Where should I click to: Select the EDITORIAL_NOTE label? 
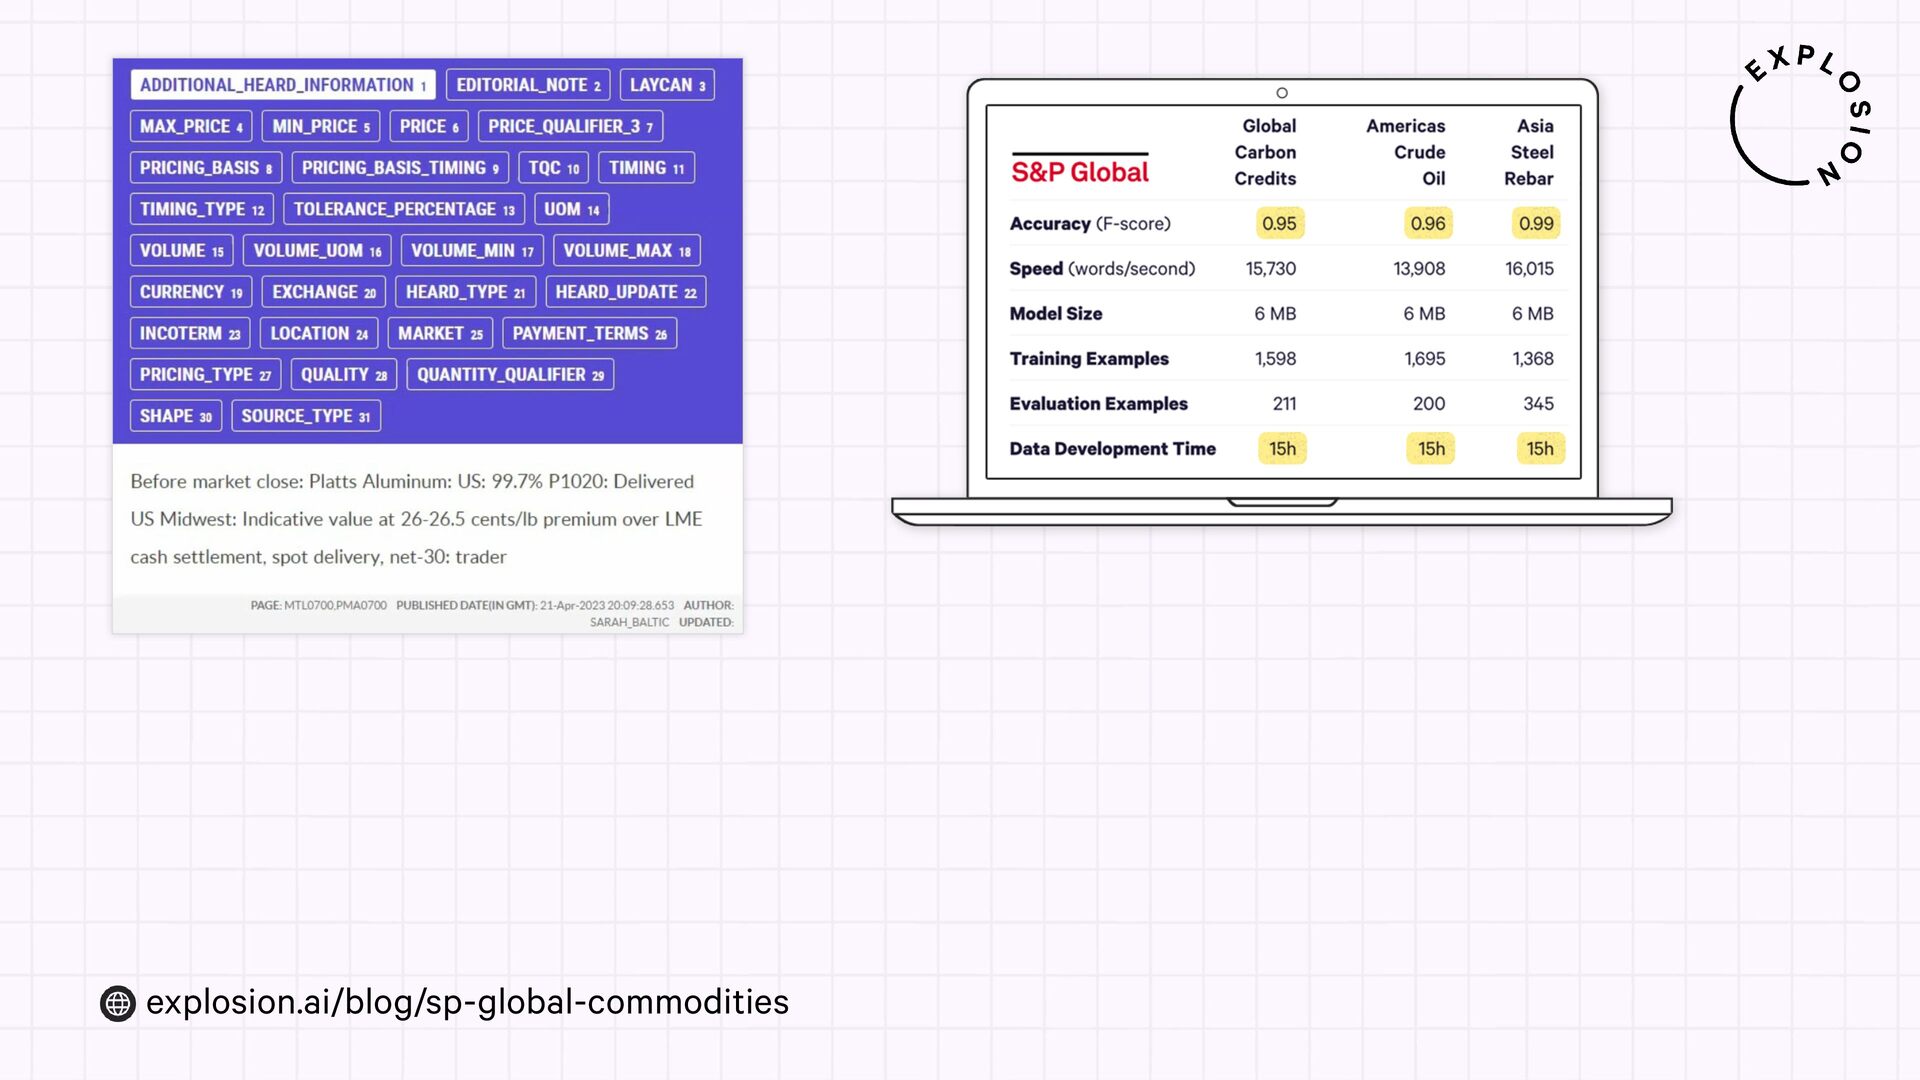(x=528, y=85)
